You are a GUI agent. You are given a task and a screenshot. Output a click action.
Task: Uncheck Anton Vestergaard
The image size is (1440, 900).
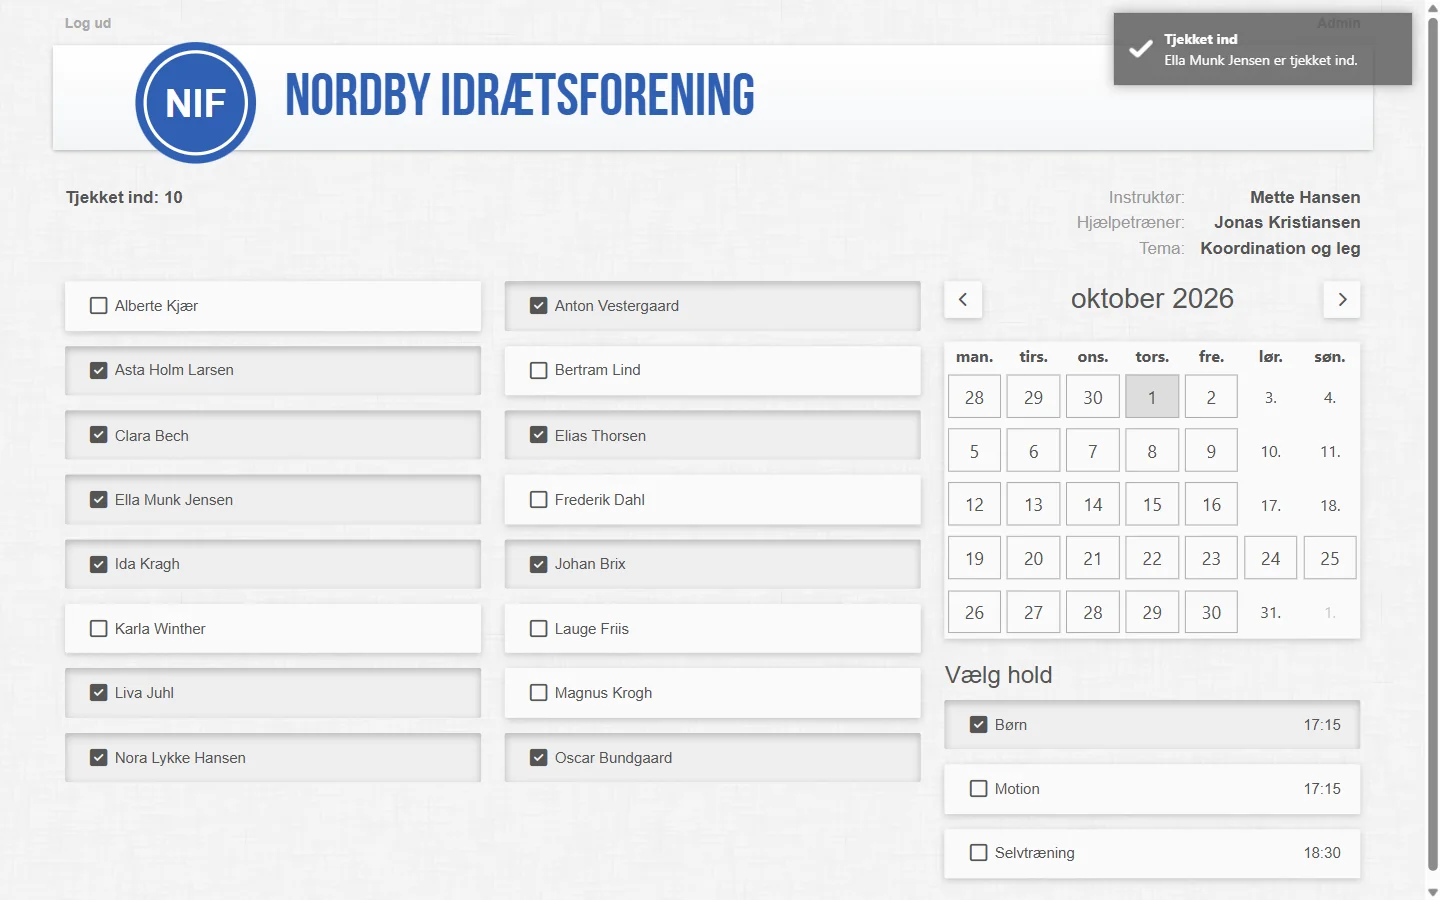(713, 306)
